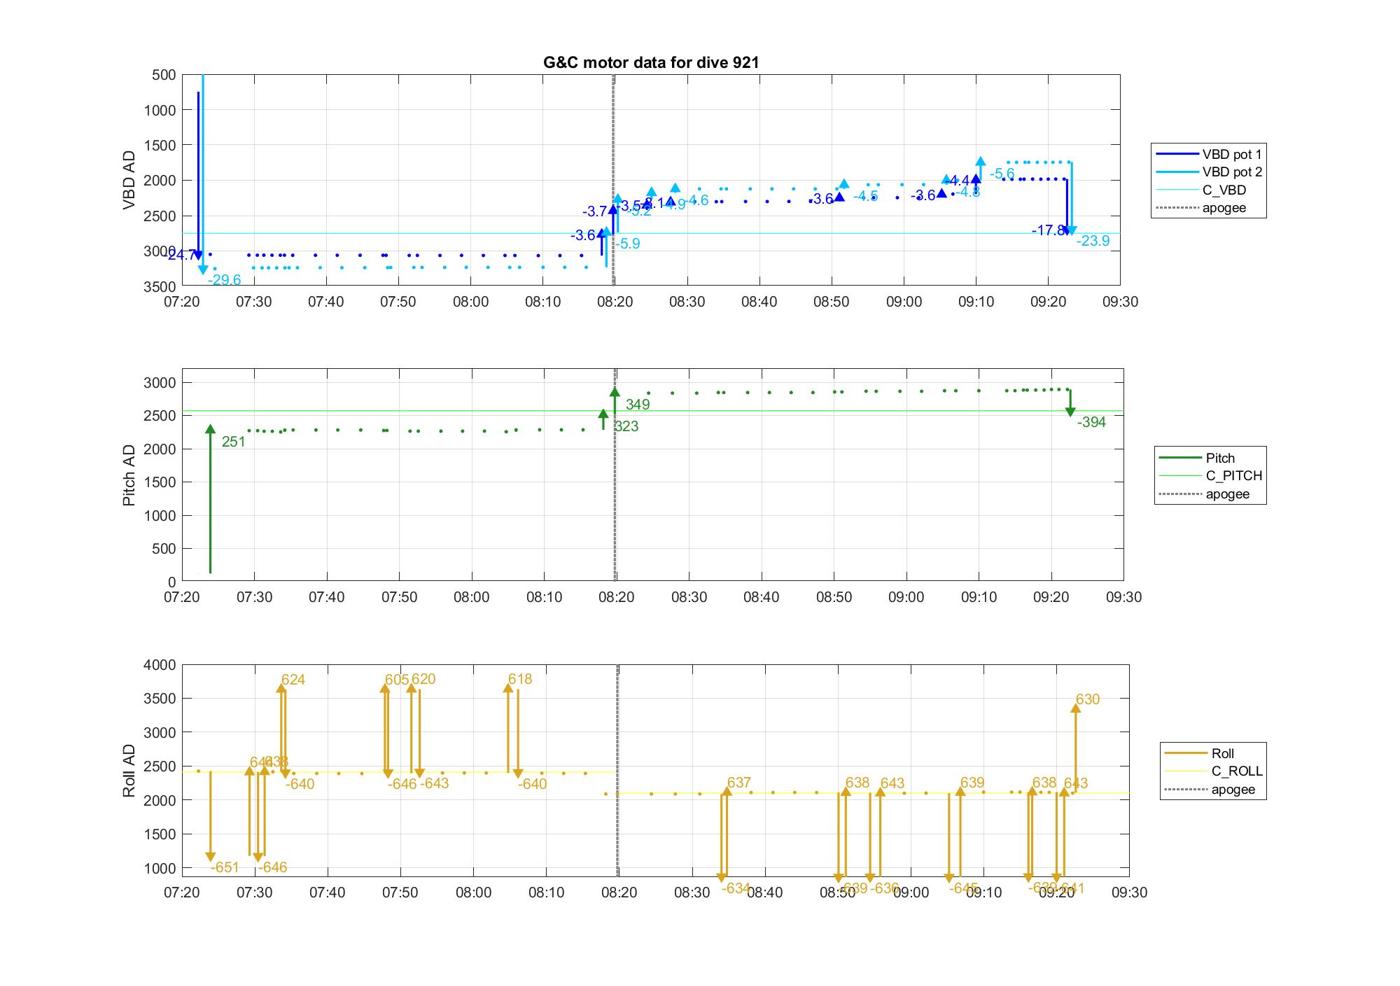Click the '-29.6' VBD data label
This screenshot has height=986, width=1400.
pos(224,280)
